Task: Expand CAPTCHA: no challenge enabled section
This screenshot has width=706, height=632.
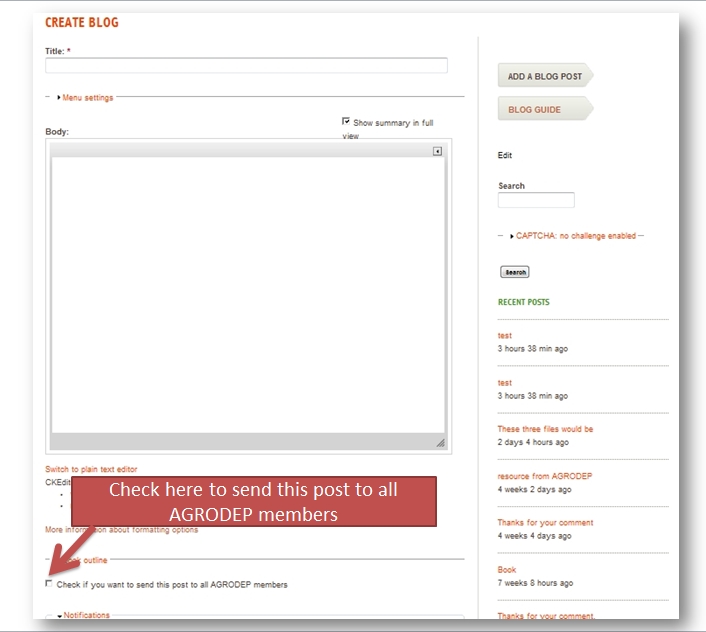Action: click(575, 236)
